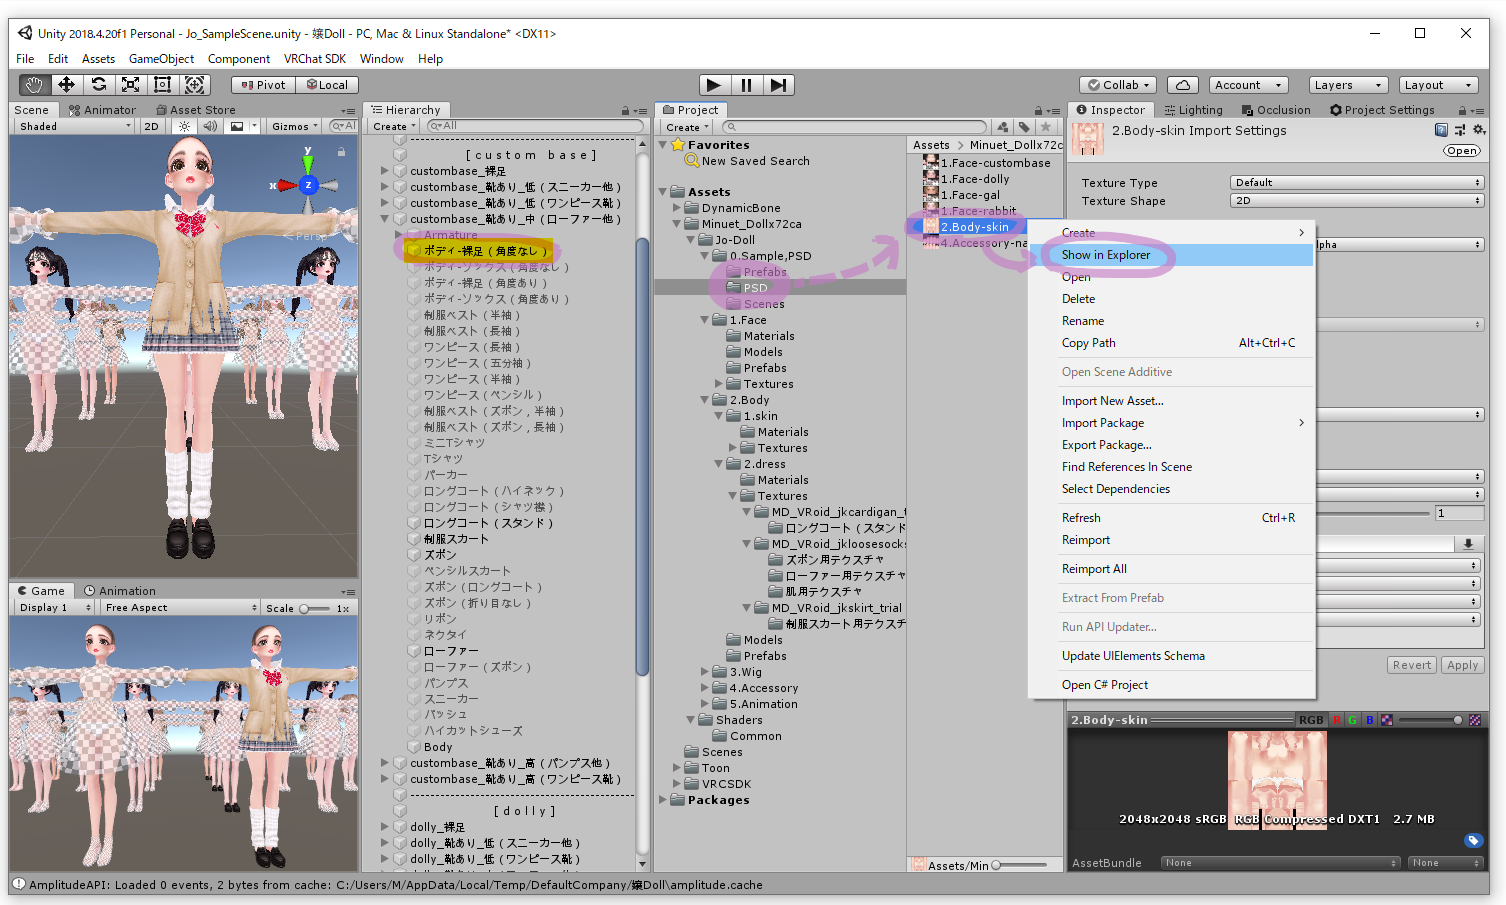Click the Inspector lock icon
The height and width of the screenshot is (905, 1506).
coord(1463,111)
